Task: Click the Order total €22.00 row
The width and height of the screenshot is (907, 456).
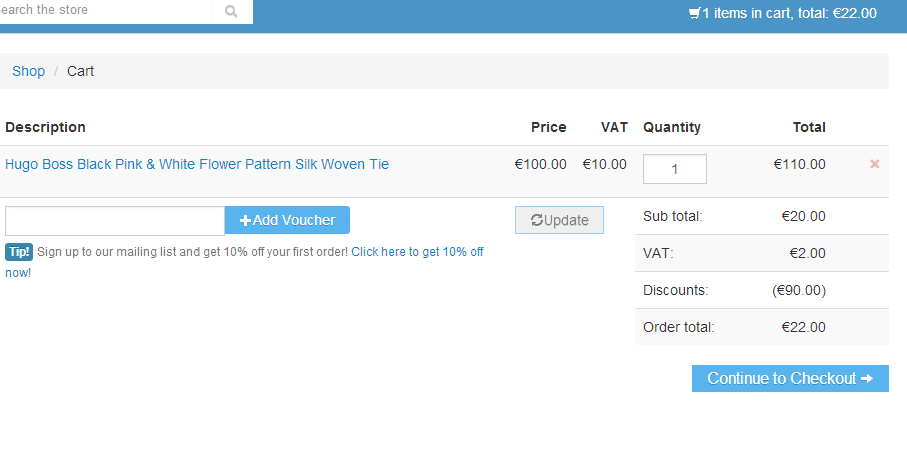Action: pos(761,327)
